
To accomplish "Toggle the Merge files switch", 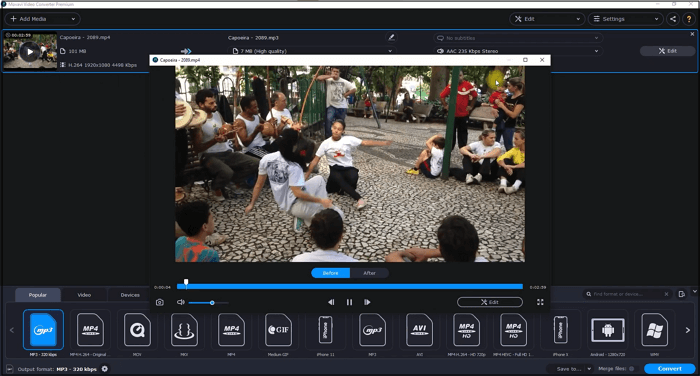I will point(631,369).
